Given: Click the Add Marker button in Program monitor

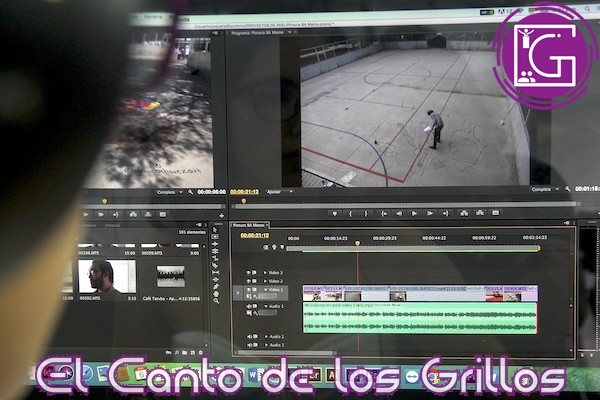Looking at the screenshot, I should coord(337,213).
